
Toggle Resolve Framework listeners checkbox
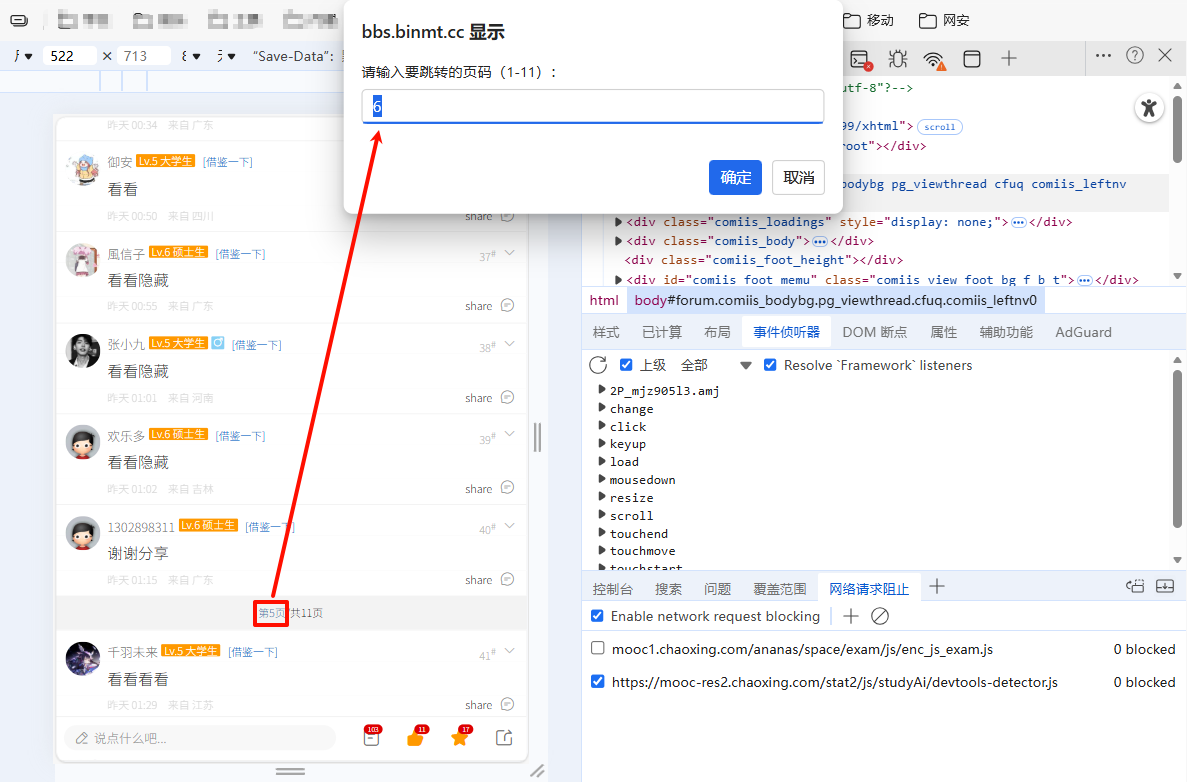tap(770, 365)
